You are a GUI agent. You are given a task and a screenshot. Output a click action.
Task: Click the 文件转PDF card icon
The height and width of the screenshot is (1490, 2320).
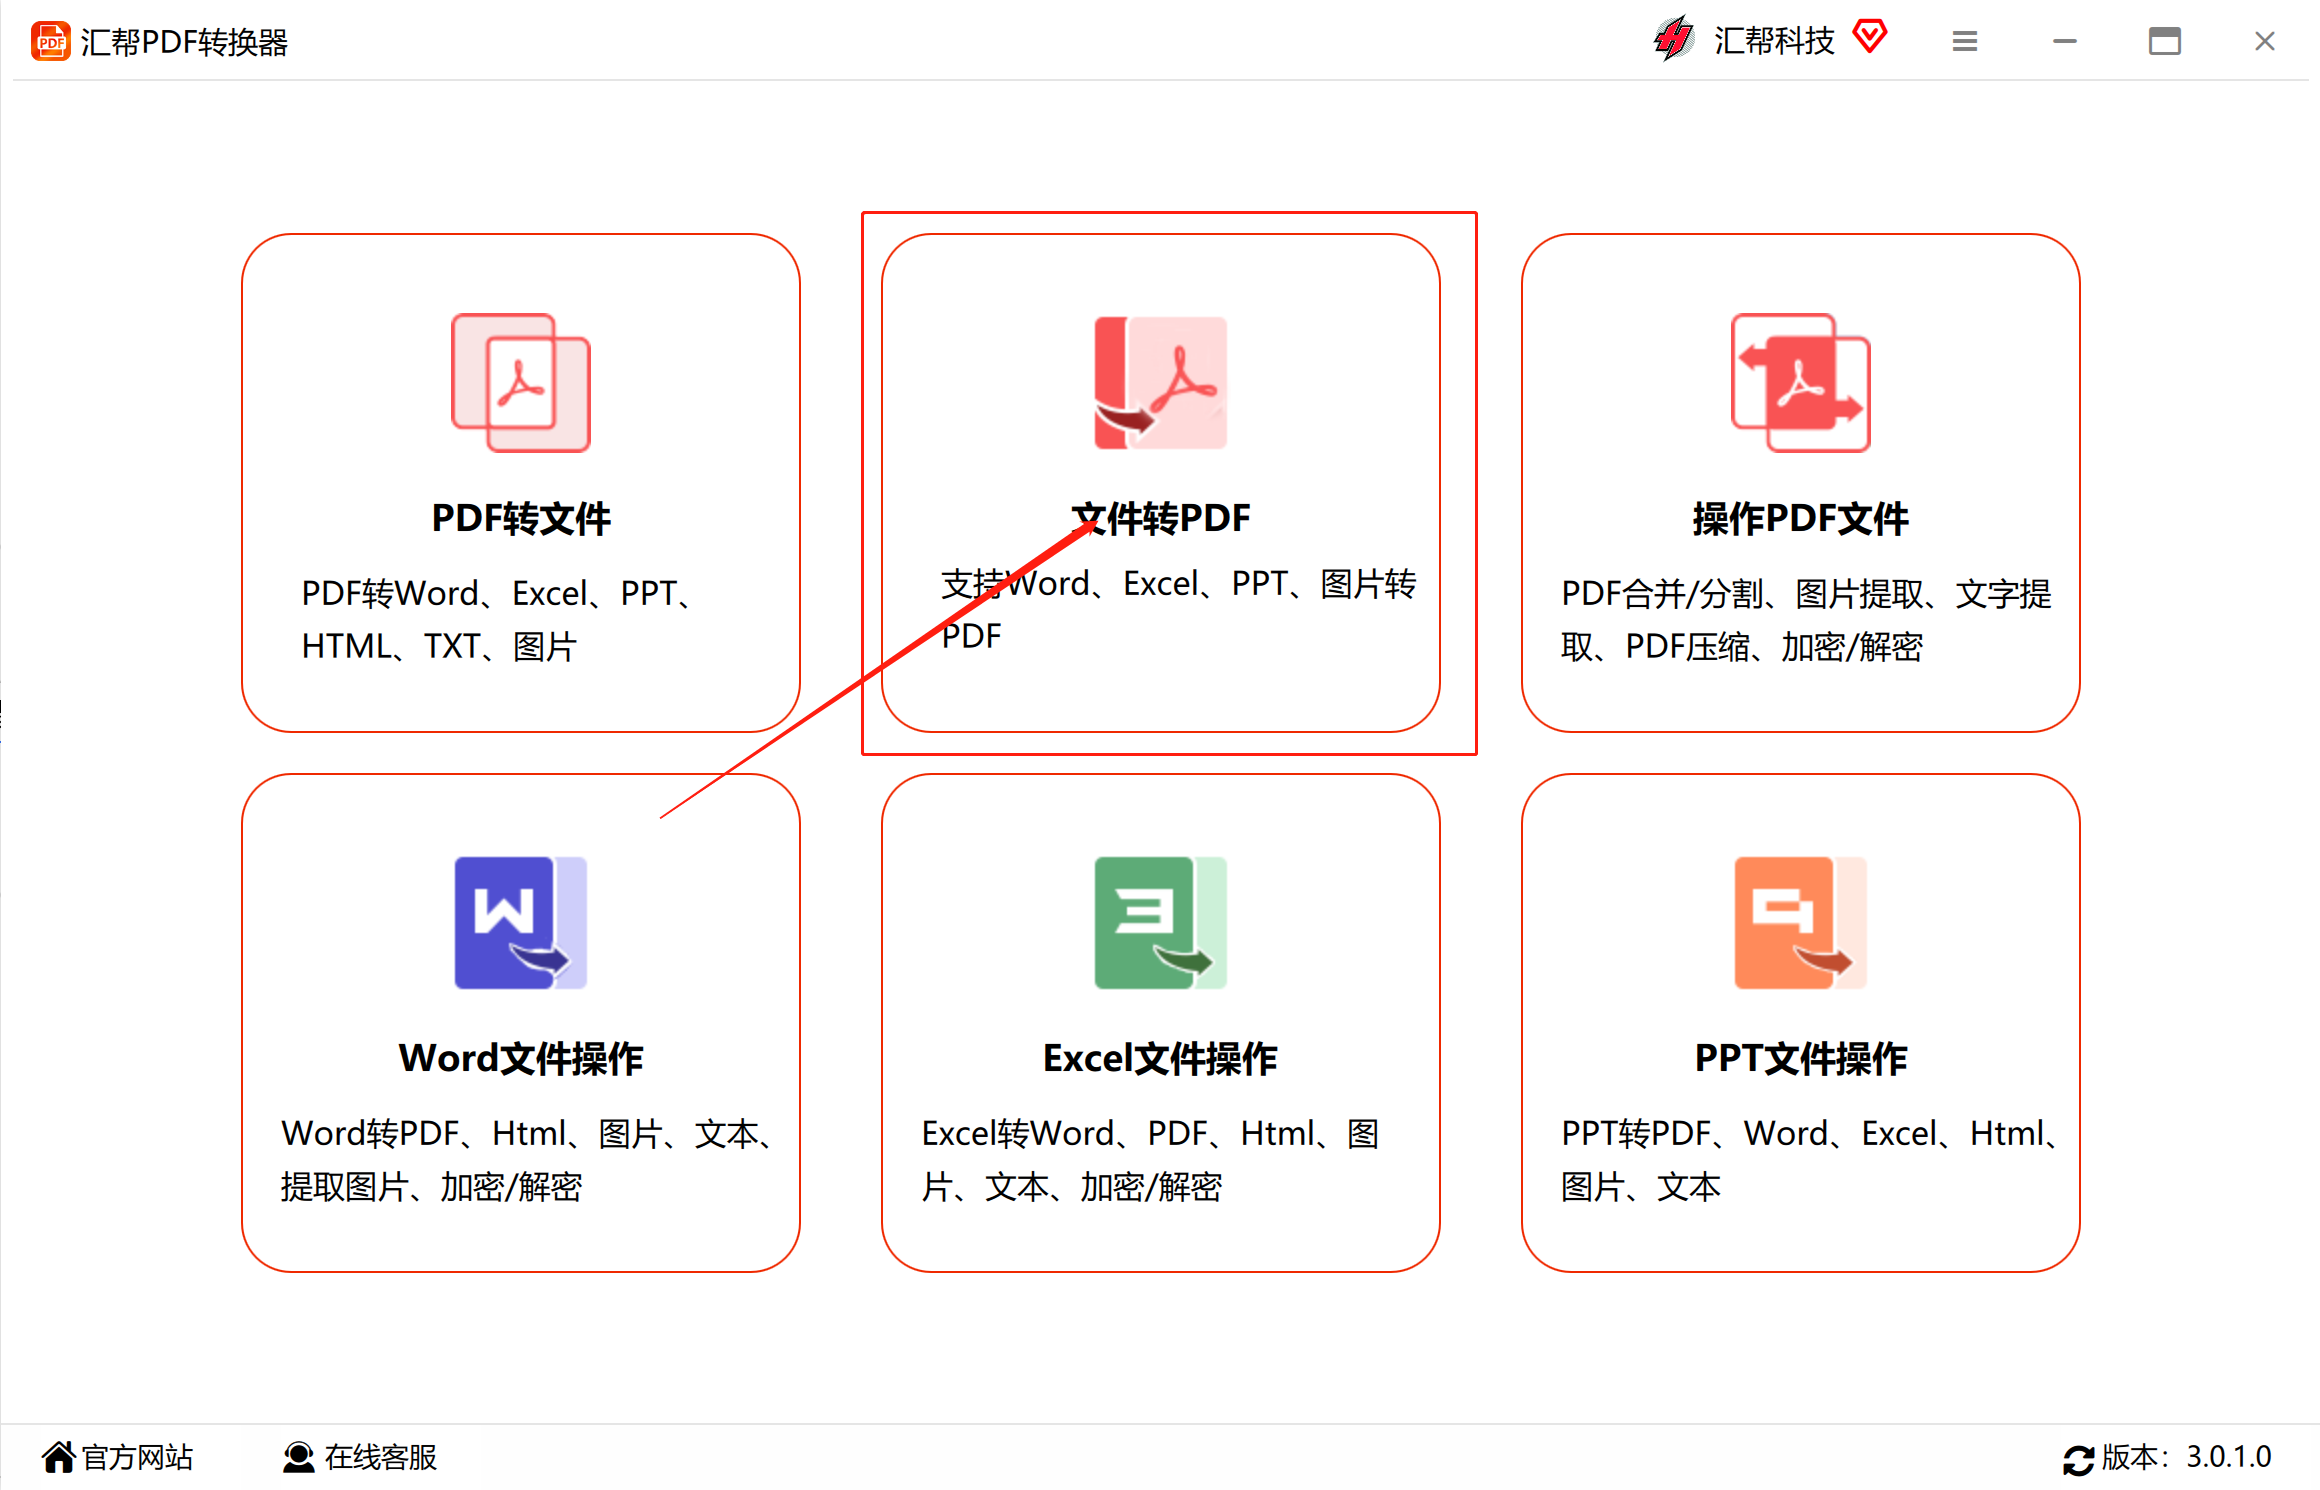[1160, 383]
